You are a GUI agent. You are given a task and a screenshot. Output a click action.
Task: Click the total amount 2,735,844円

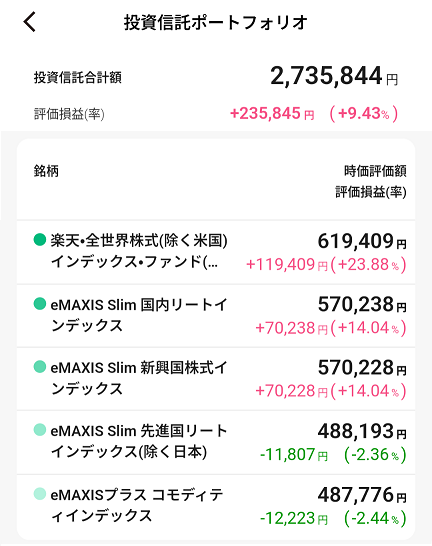(x=334, y=76)
